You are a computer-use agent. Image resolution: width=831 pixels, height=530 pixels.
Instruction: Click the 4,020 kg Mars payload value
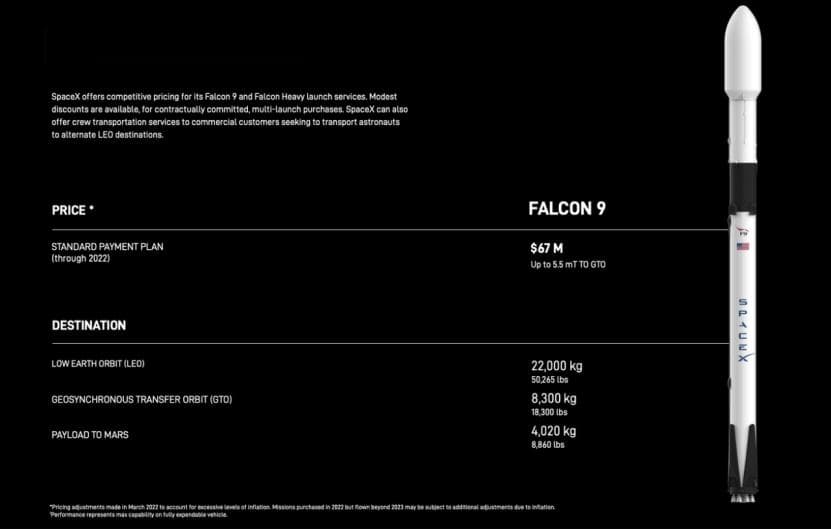(x=553, y=431)
